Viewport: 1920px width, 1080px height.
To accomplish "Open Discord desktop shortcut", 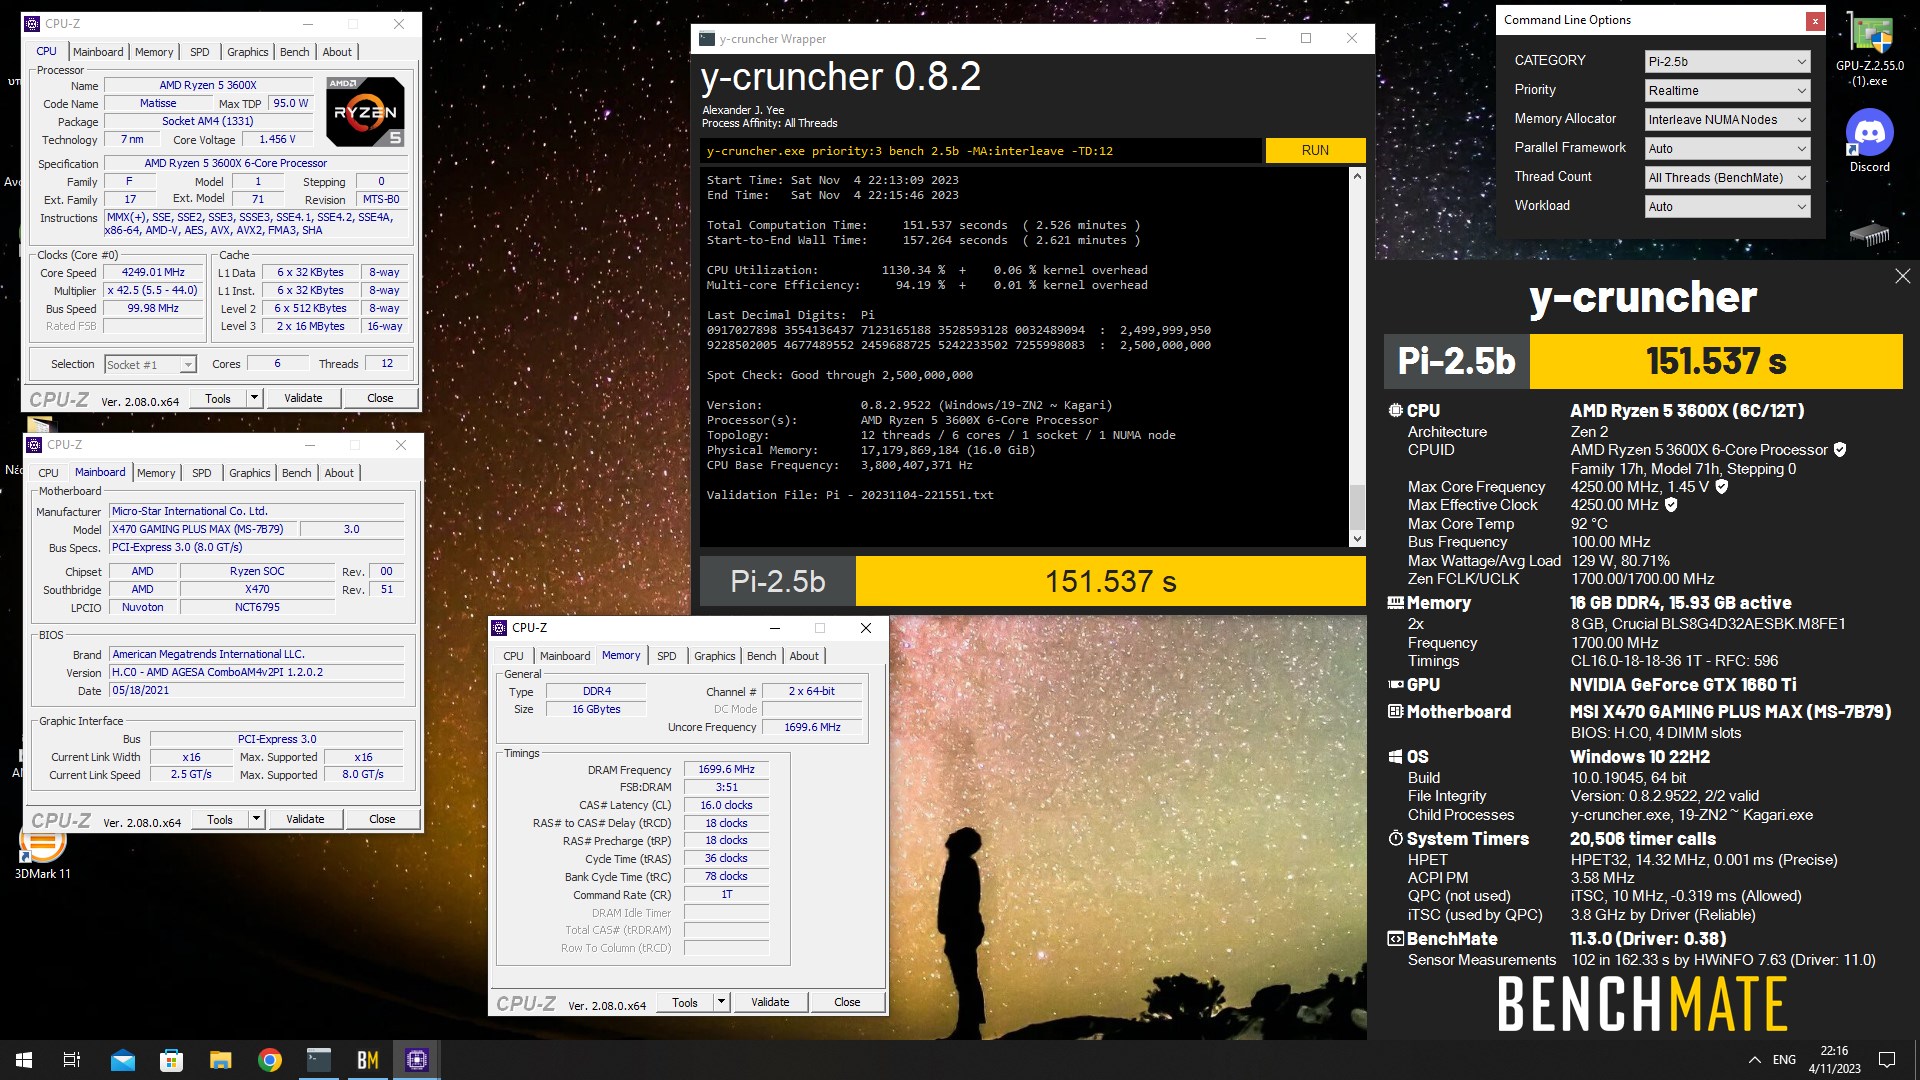I will (1869, 140).
